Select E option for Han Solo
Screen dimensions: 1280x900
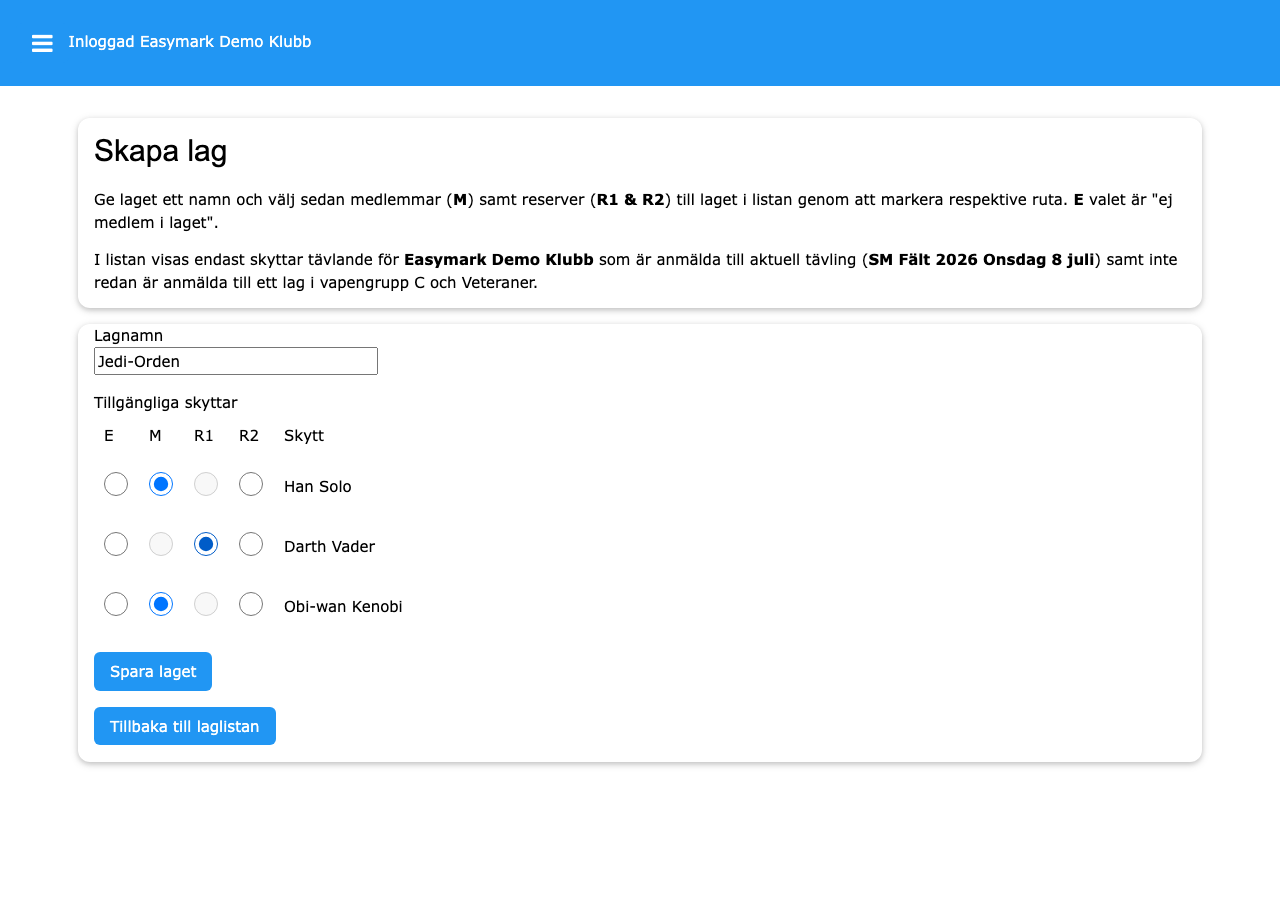coord(116,484)
